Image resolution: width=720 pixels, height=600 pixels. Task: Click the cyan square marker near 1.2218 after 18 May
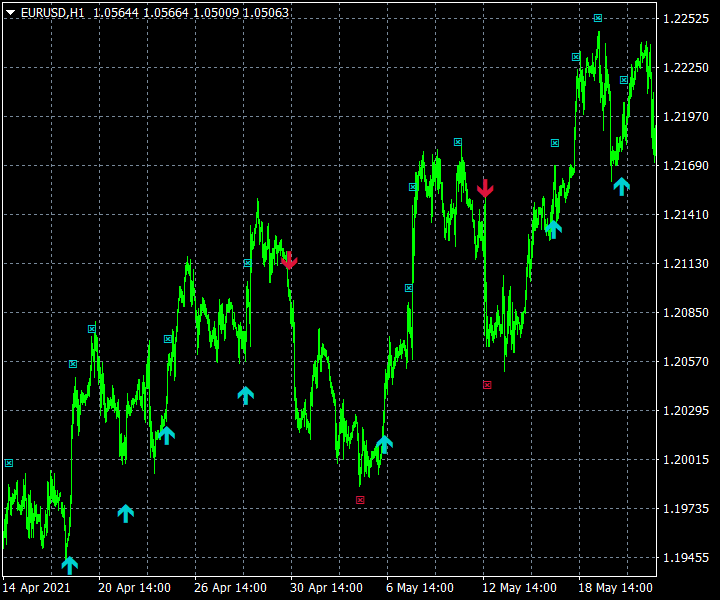pos(624,80)
